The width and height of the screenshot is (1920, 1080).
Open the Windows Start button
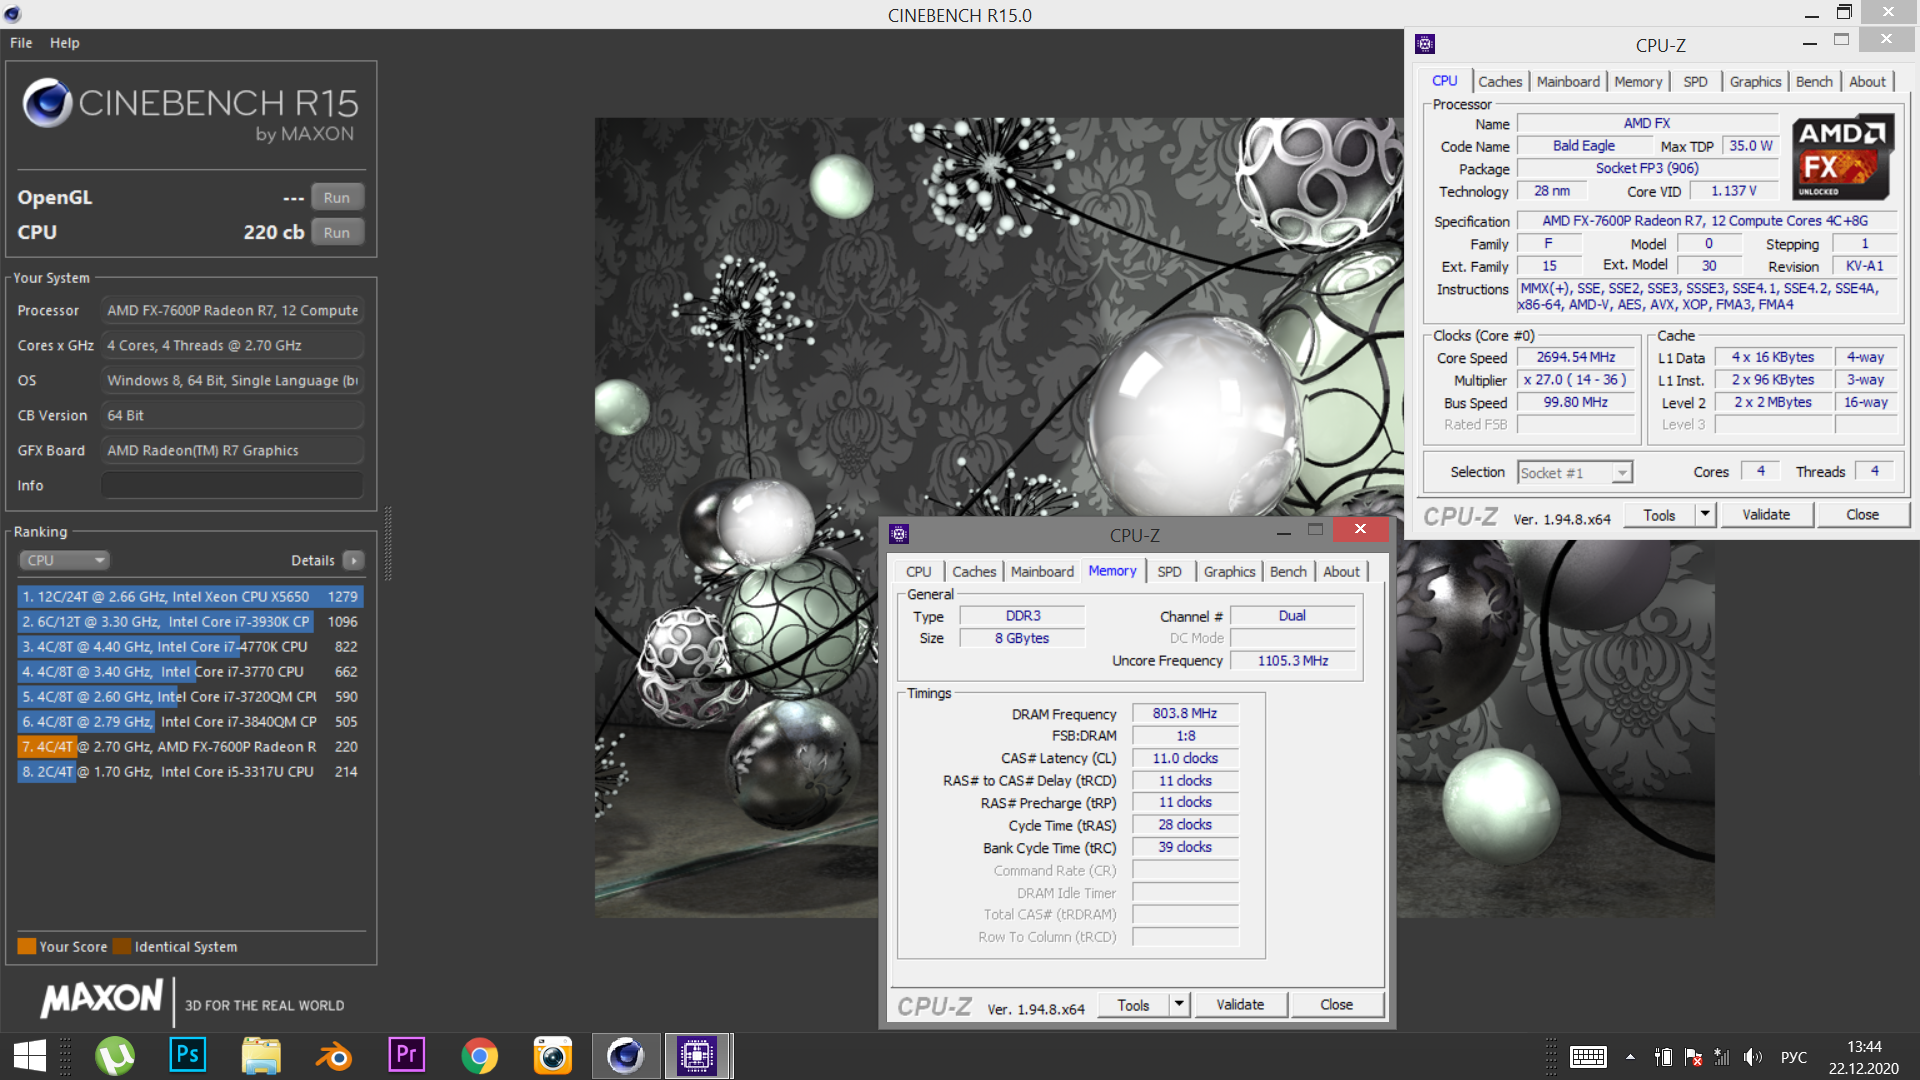coord(29,1056)
